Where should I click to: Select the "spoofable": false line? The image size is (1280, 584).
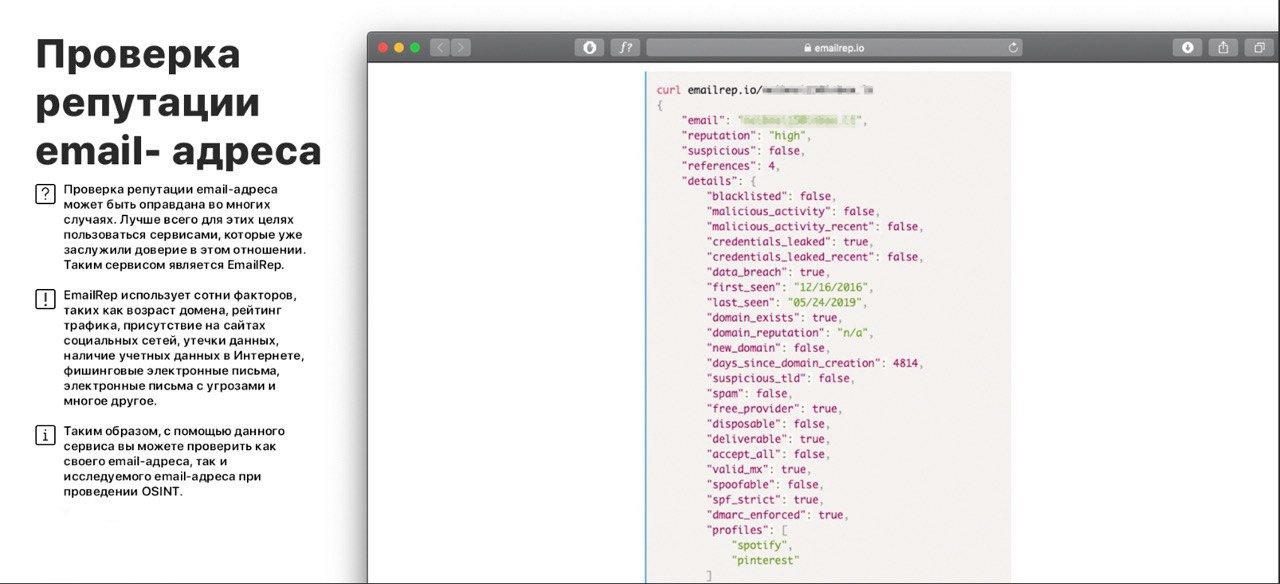click(x=765, y=484)
